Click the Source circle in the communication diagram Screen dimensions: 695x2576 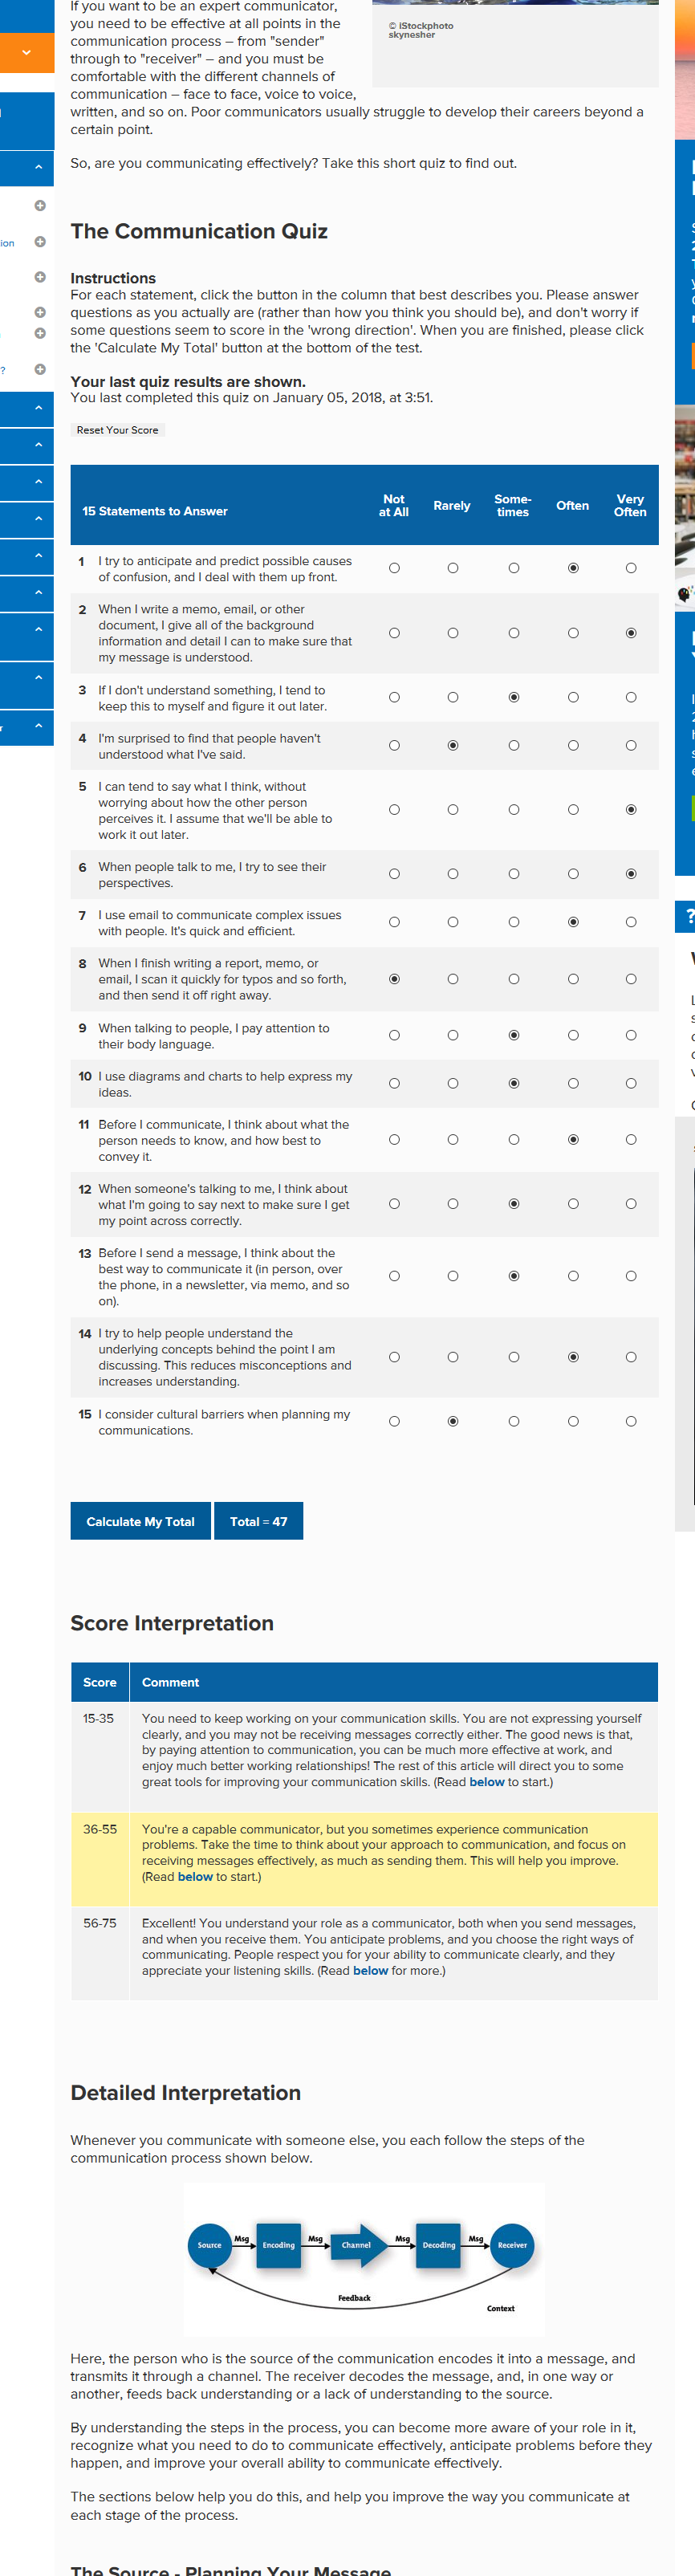[209, 2245]
